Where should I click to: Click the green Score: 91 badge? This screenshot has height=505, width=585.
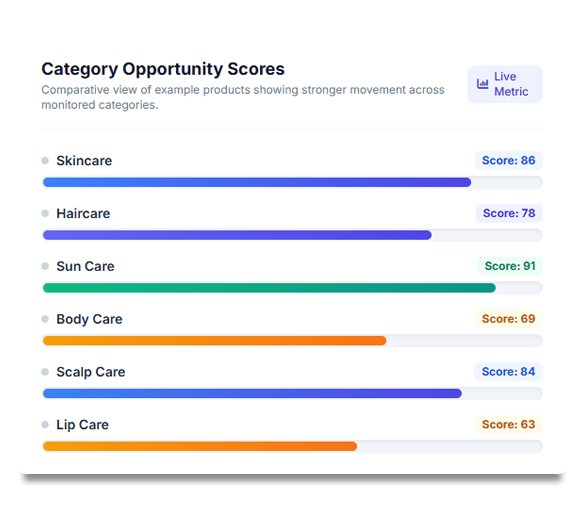pyautogui.click(x=510, y=266)
